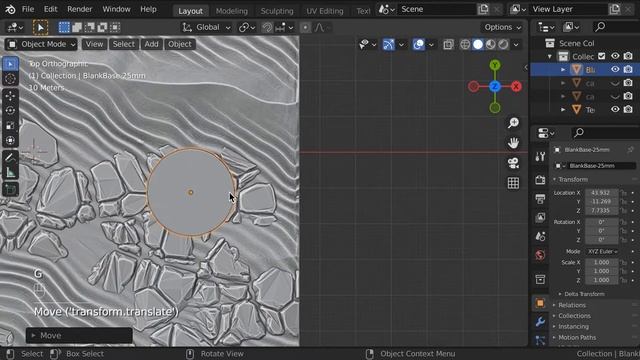
Task: Expand the Move operator panel
Action: click(79, 336)
